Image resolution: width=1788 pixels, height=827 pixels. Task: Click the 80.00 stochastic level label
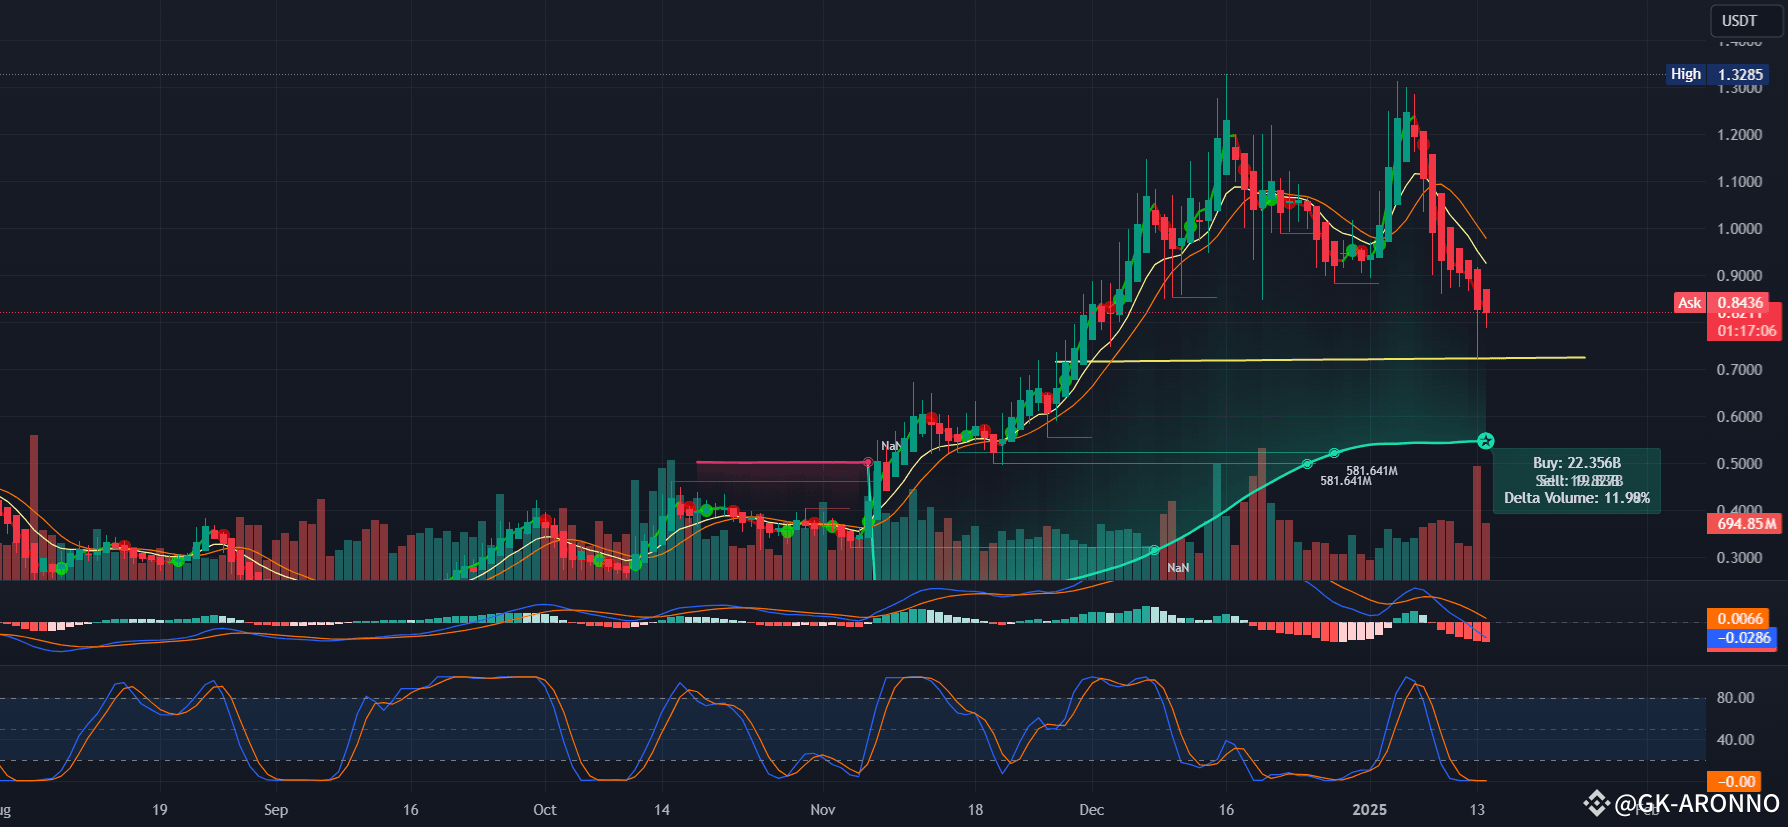(1735, 698)
